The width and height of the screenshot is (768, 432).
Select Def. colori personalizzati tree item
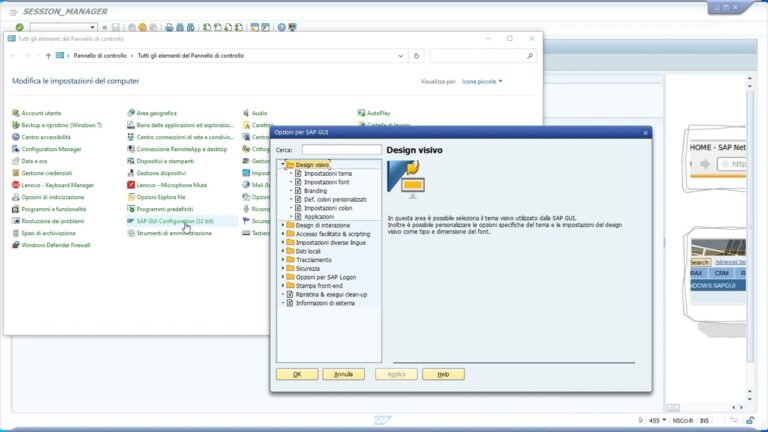(x=335, y=200)
